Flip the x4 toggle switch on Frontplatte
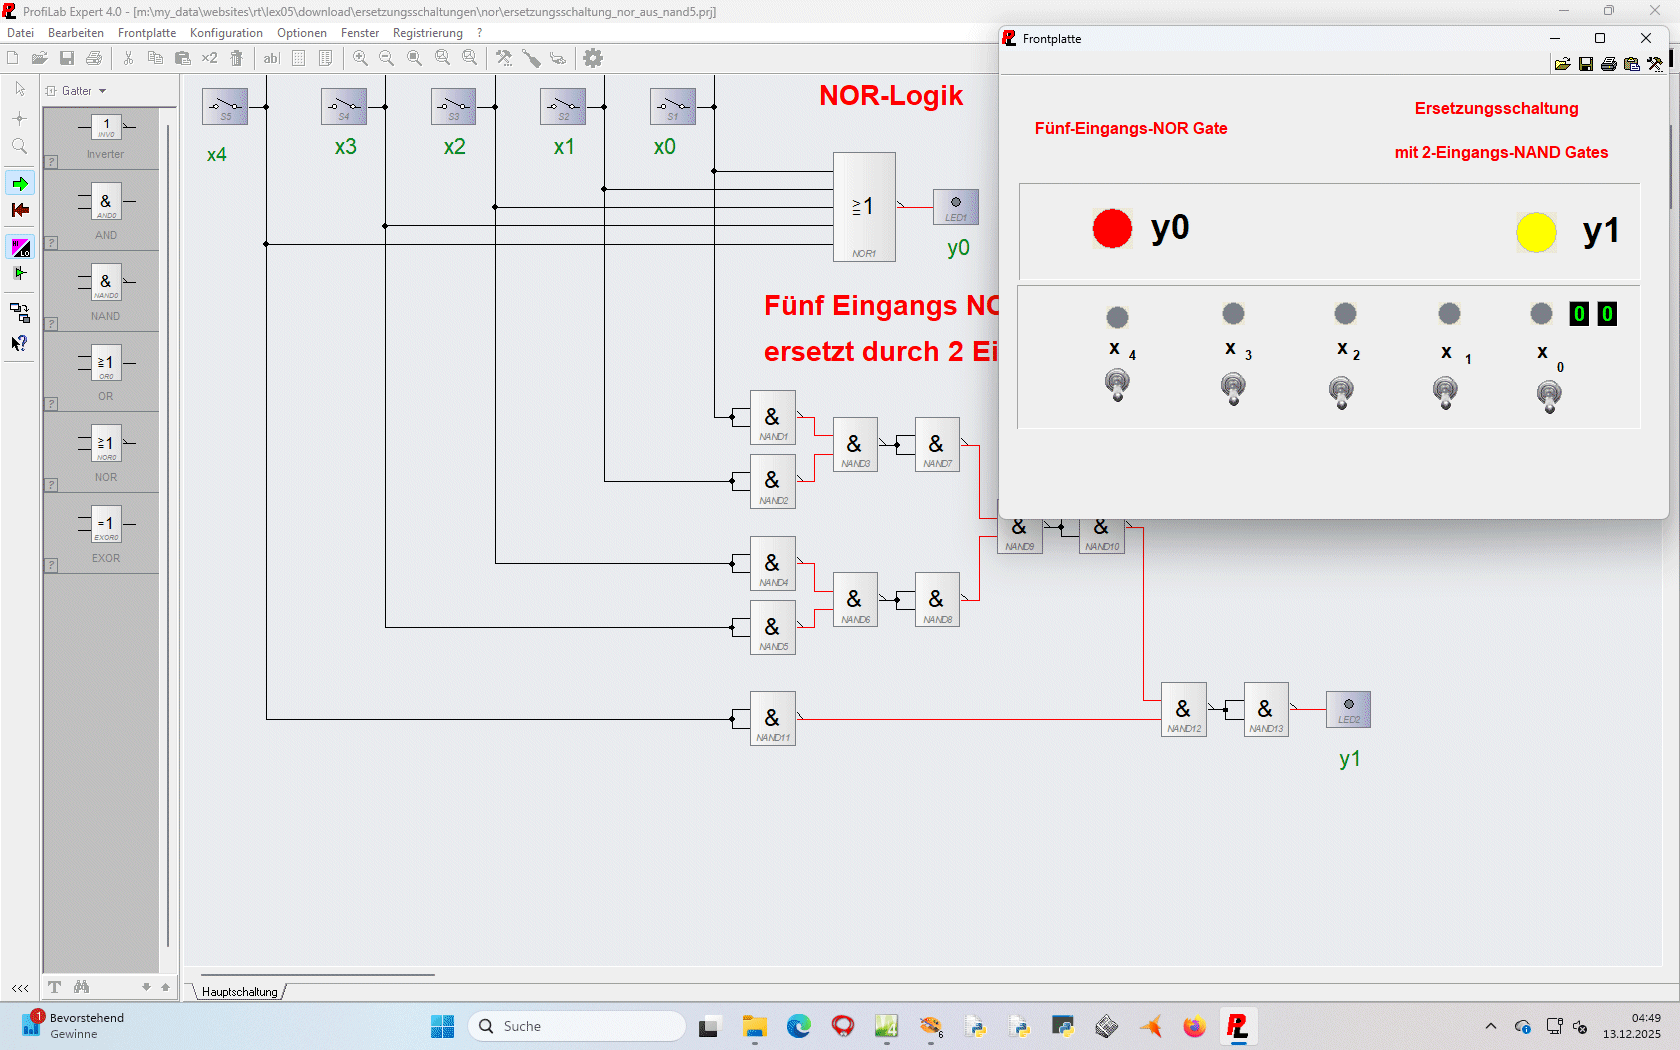Viewport: 1680px width, 1050px height. 1117,385
